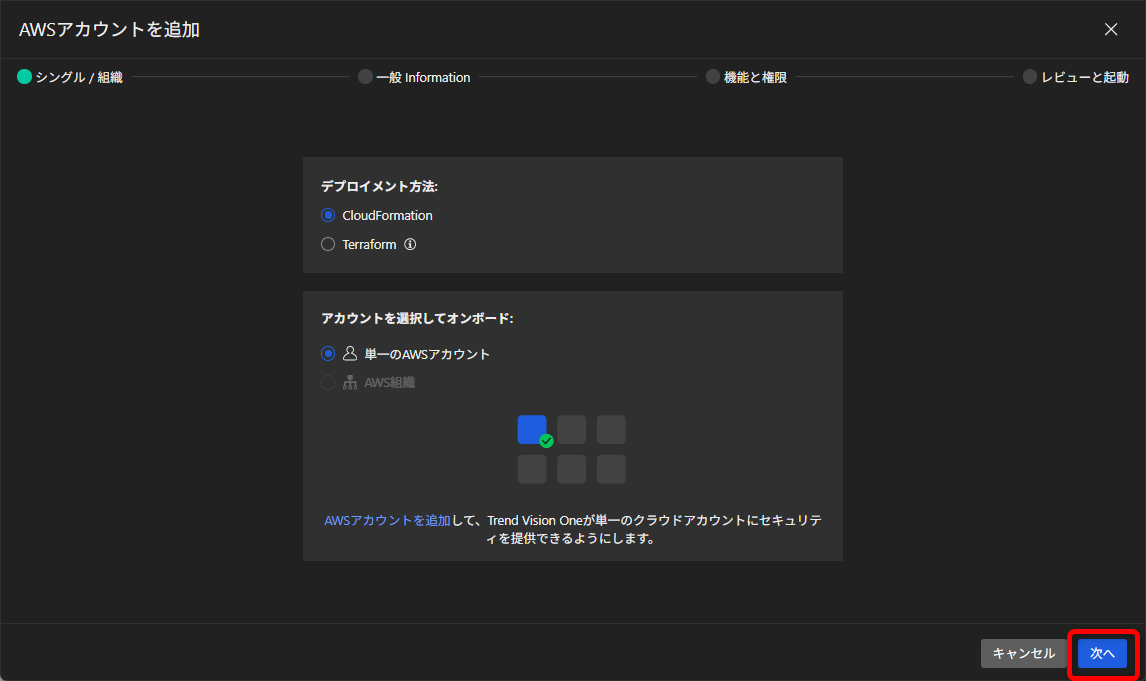Pick the greyed-out AWS組織 radio button
The width and height of the screenshot is (1146, 681).
[x=328, y=382]
